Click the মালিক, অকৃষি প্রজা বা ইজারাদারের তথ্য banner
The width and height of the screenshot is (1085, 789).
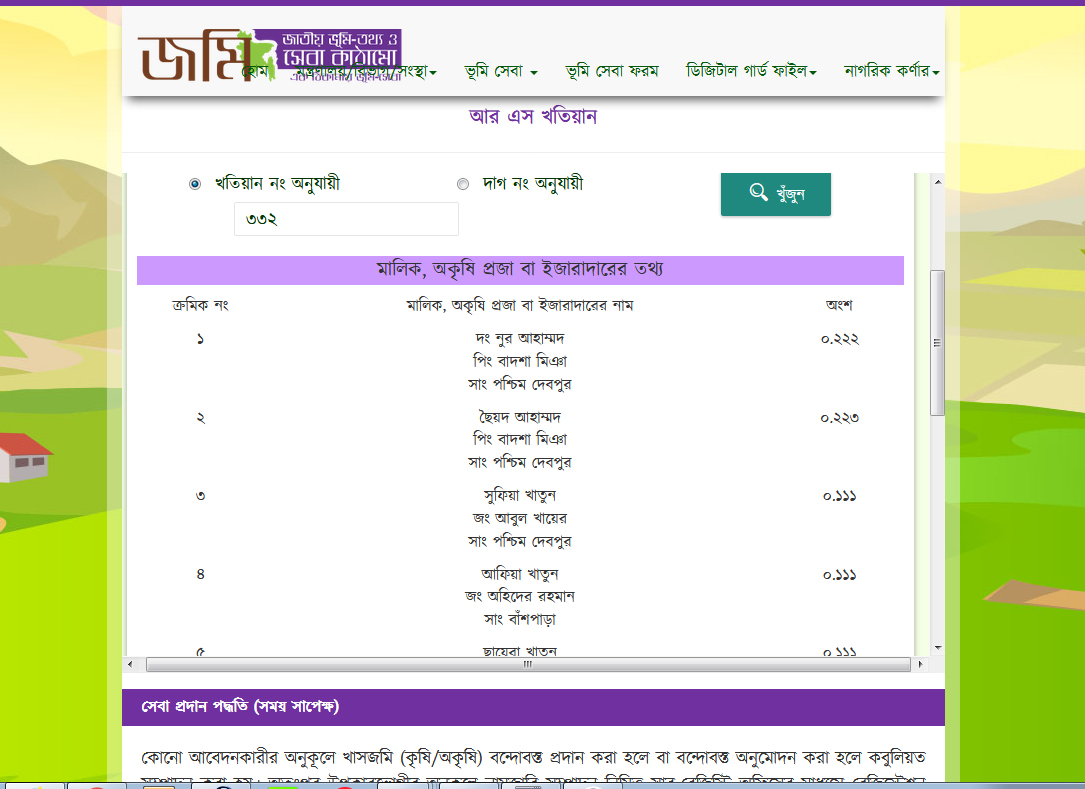pyautogui.click(x=520, y=270)
